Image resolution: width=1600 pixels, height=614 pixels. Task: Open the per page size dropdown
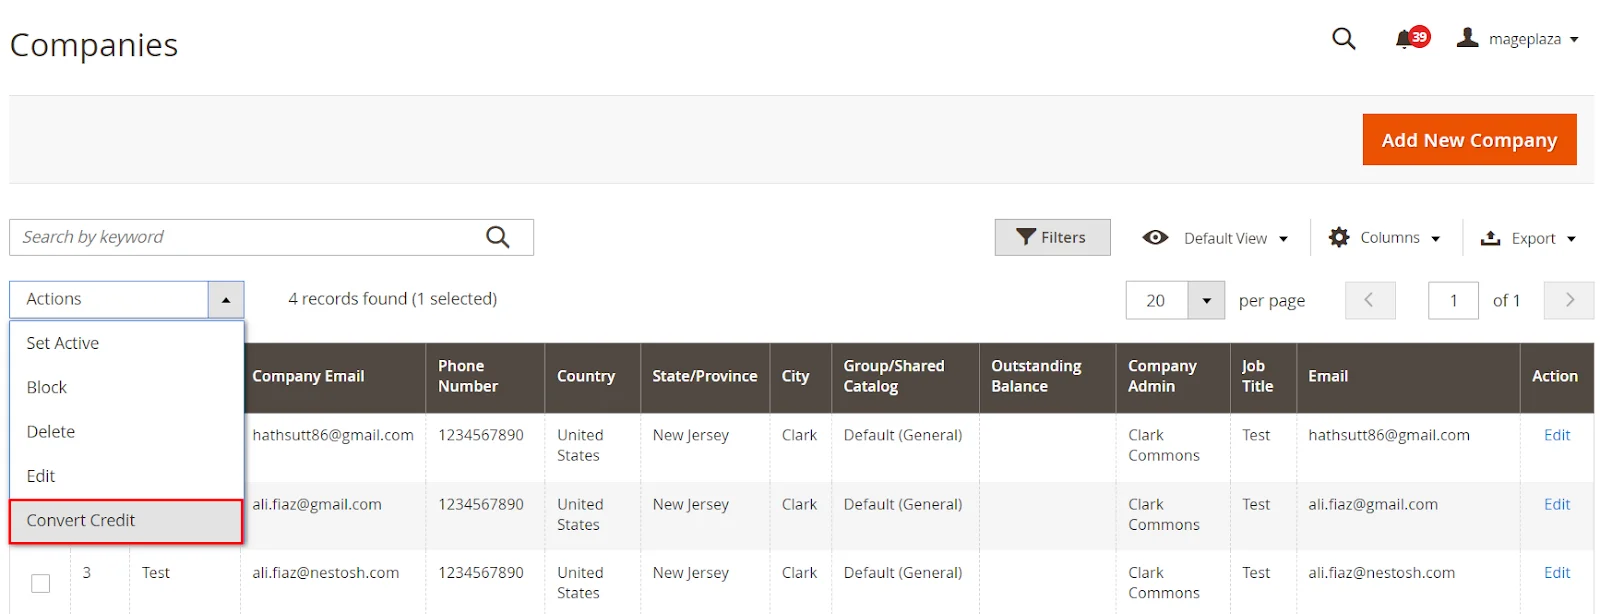click(x=1206, y=300)
